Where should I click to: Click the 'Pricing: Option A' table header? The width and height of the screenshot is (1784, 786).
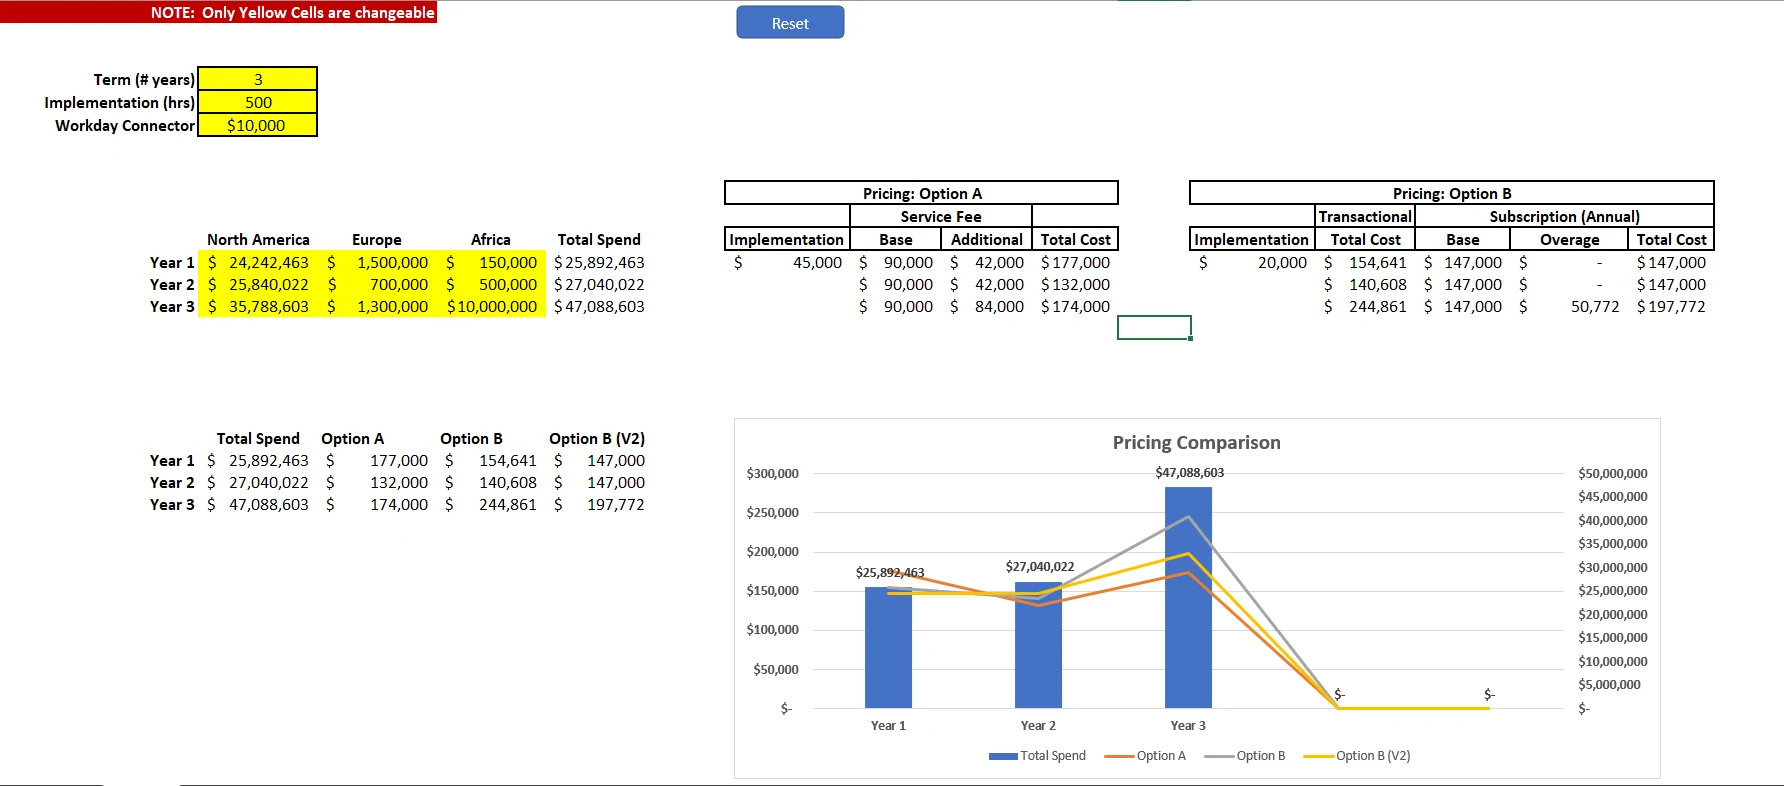(921, 193)
